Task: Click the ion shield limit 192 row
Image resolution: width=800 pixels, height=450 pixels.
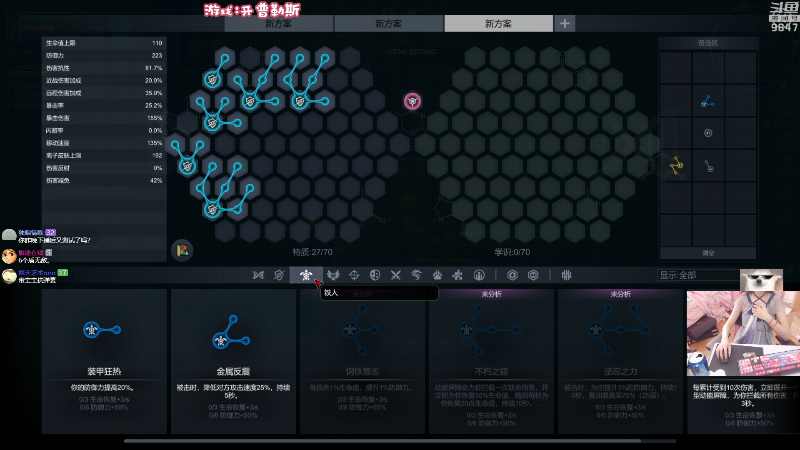Action: pyautogui.click(x=104, y=156)
